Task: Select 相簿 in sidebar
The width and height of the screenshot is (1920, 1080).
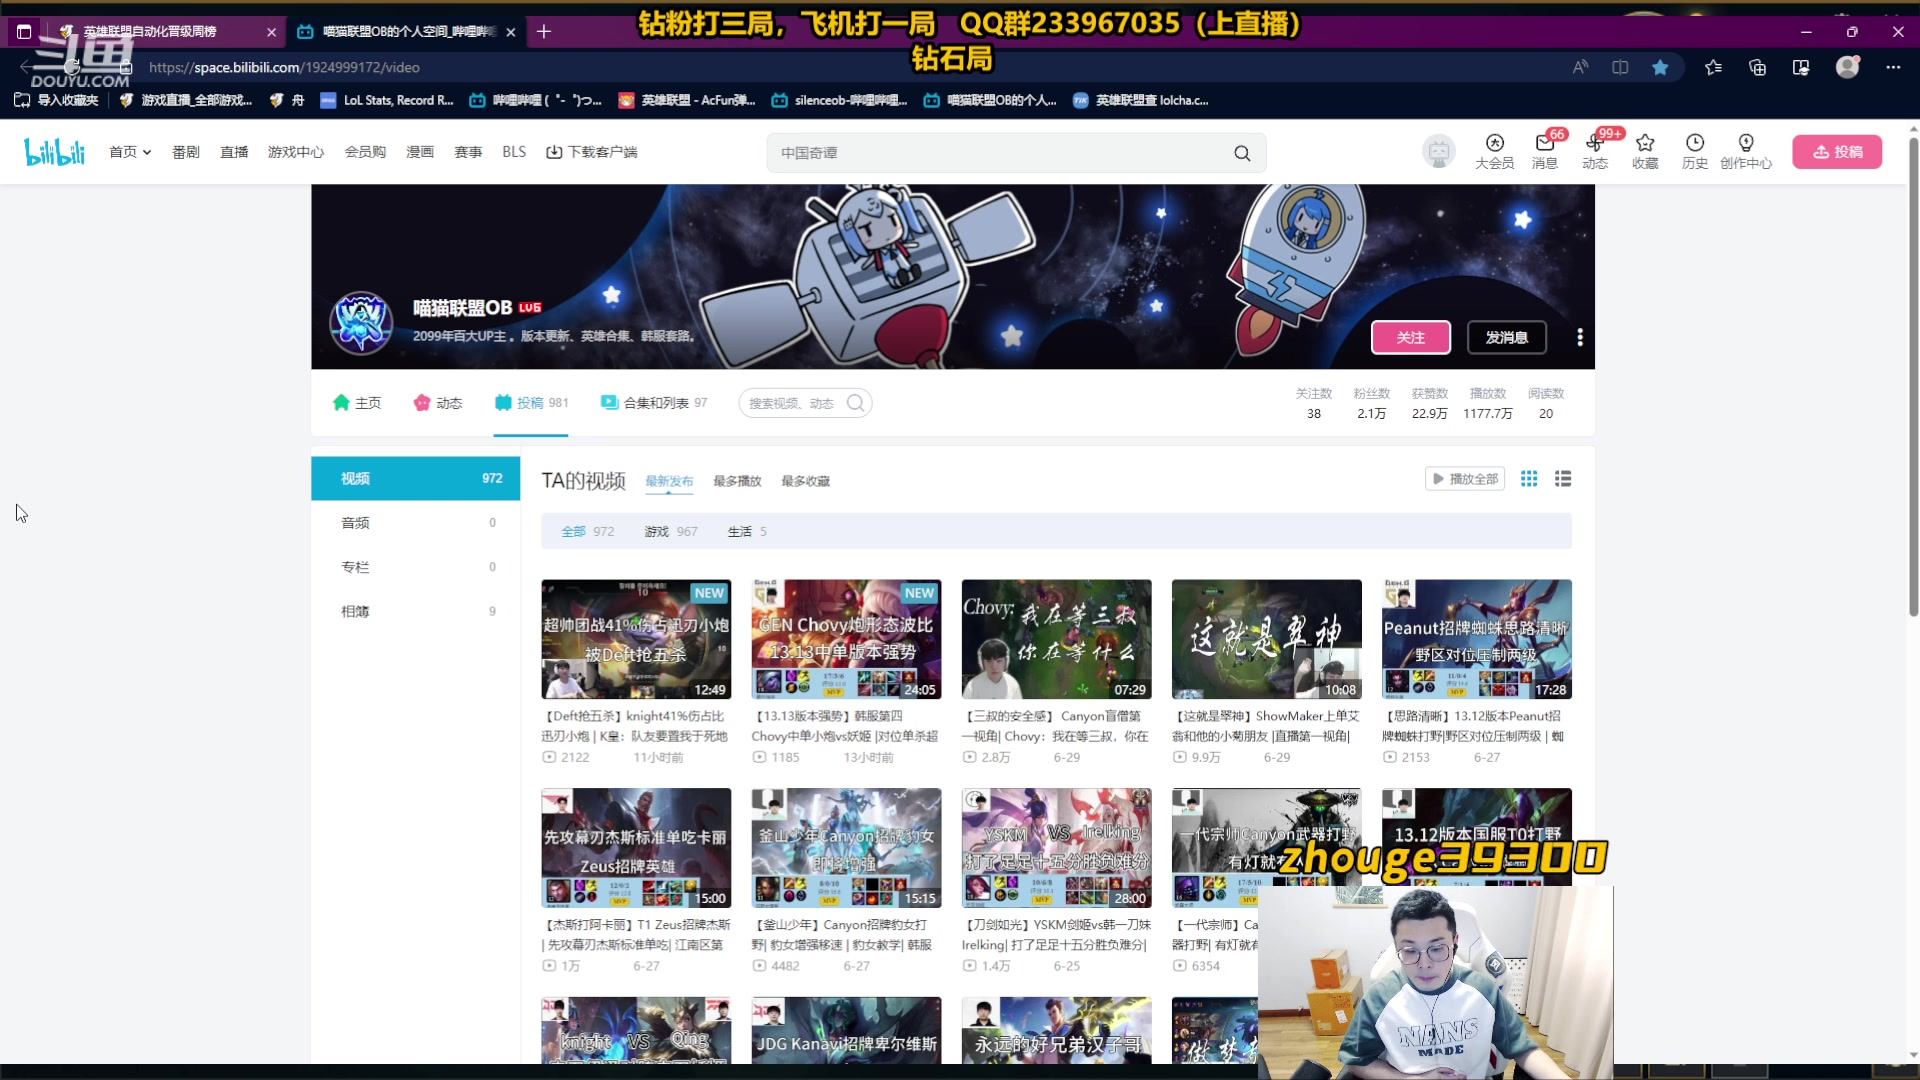Action: (x=416, y=611)
